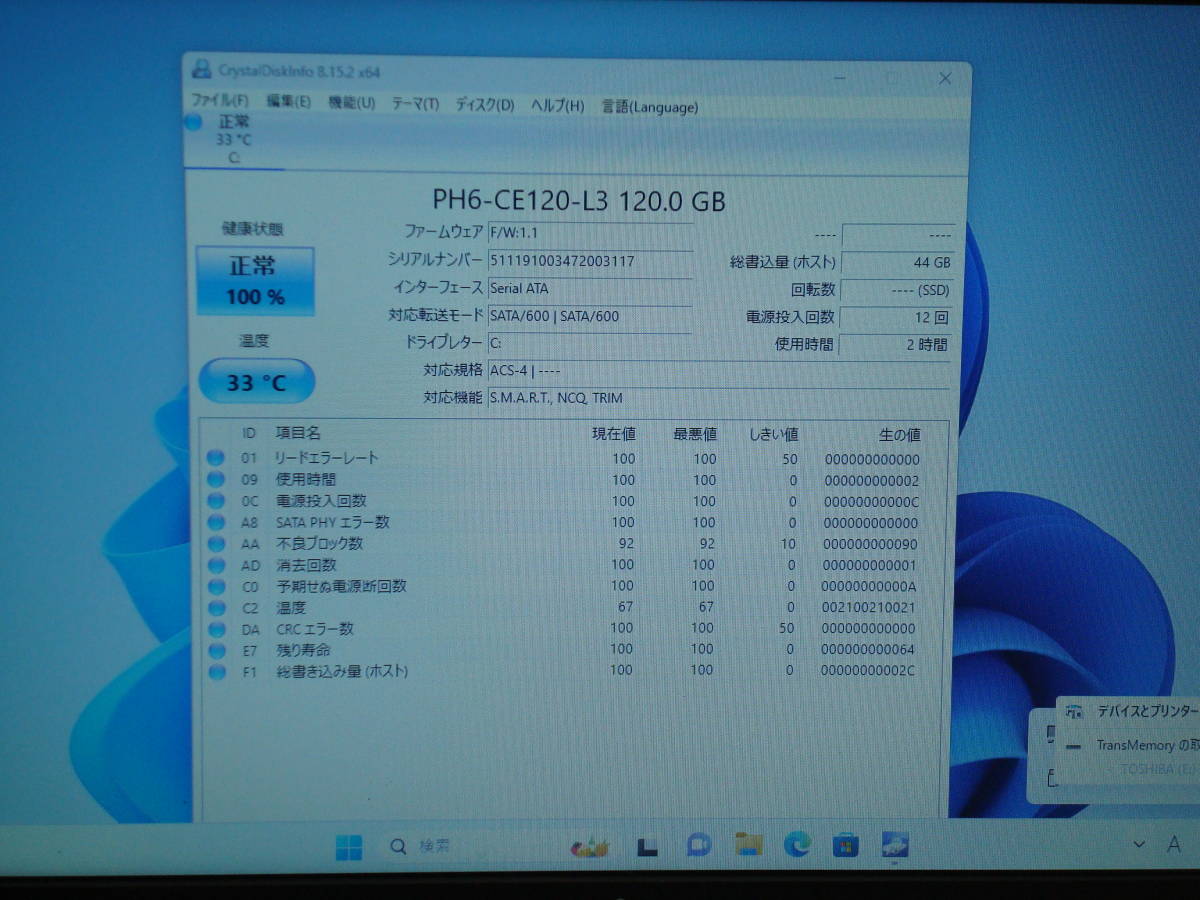
Task: Click the drive title PH6-CE120-L3 120.0 GB
Action: (x=579, y=201)
